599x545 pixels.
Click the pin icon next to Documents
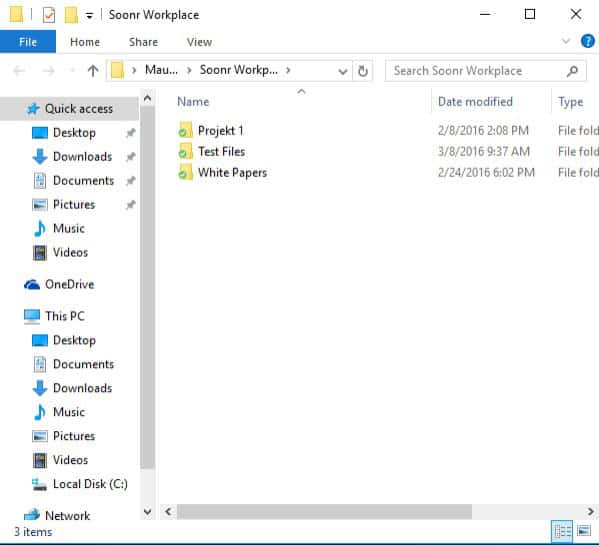coord(131,181)
